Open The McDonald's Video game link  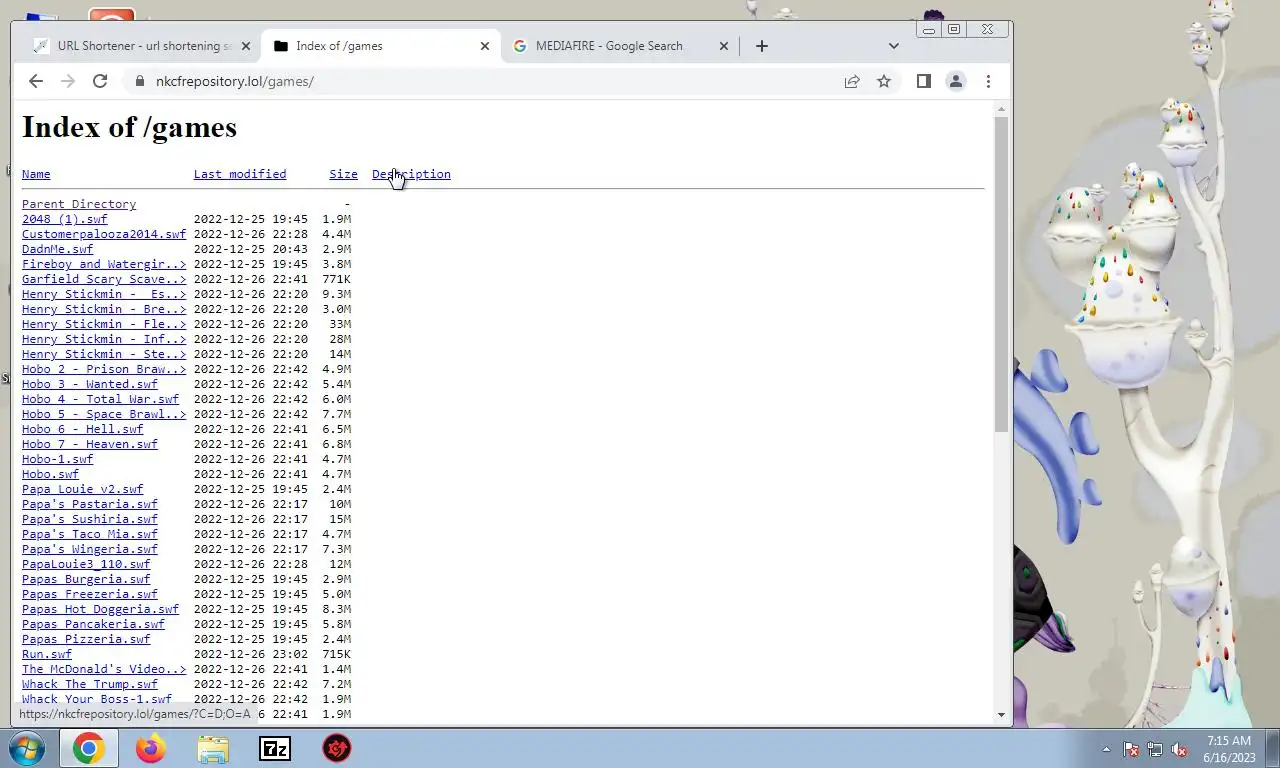[104, 669]
